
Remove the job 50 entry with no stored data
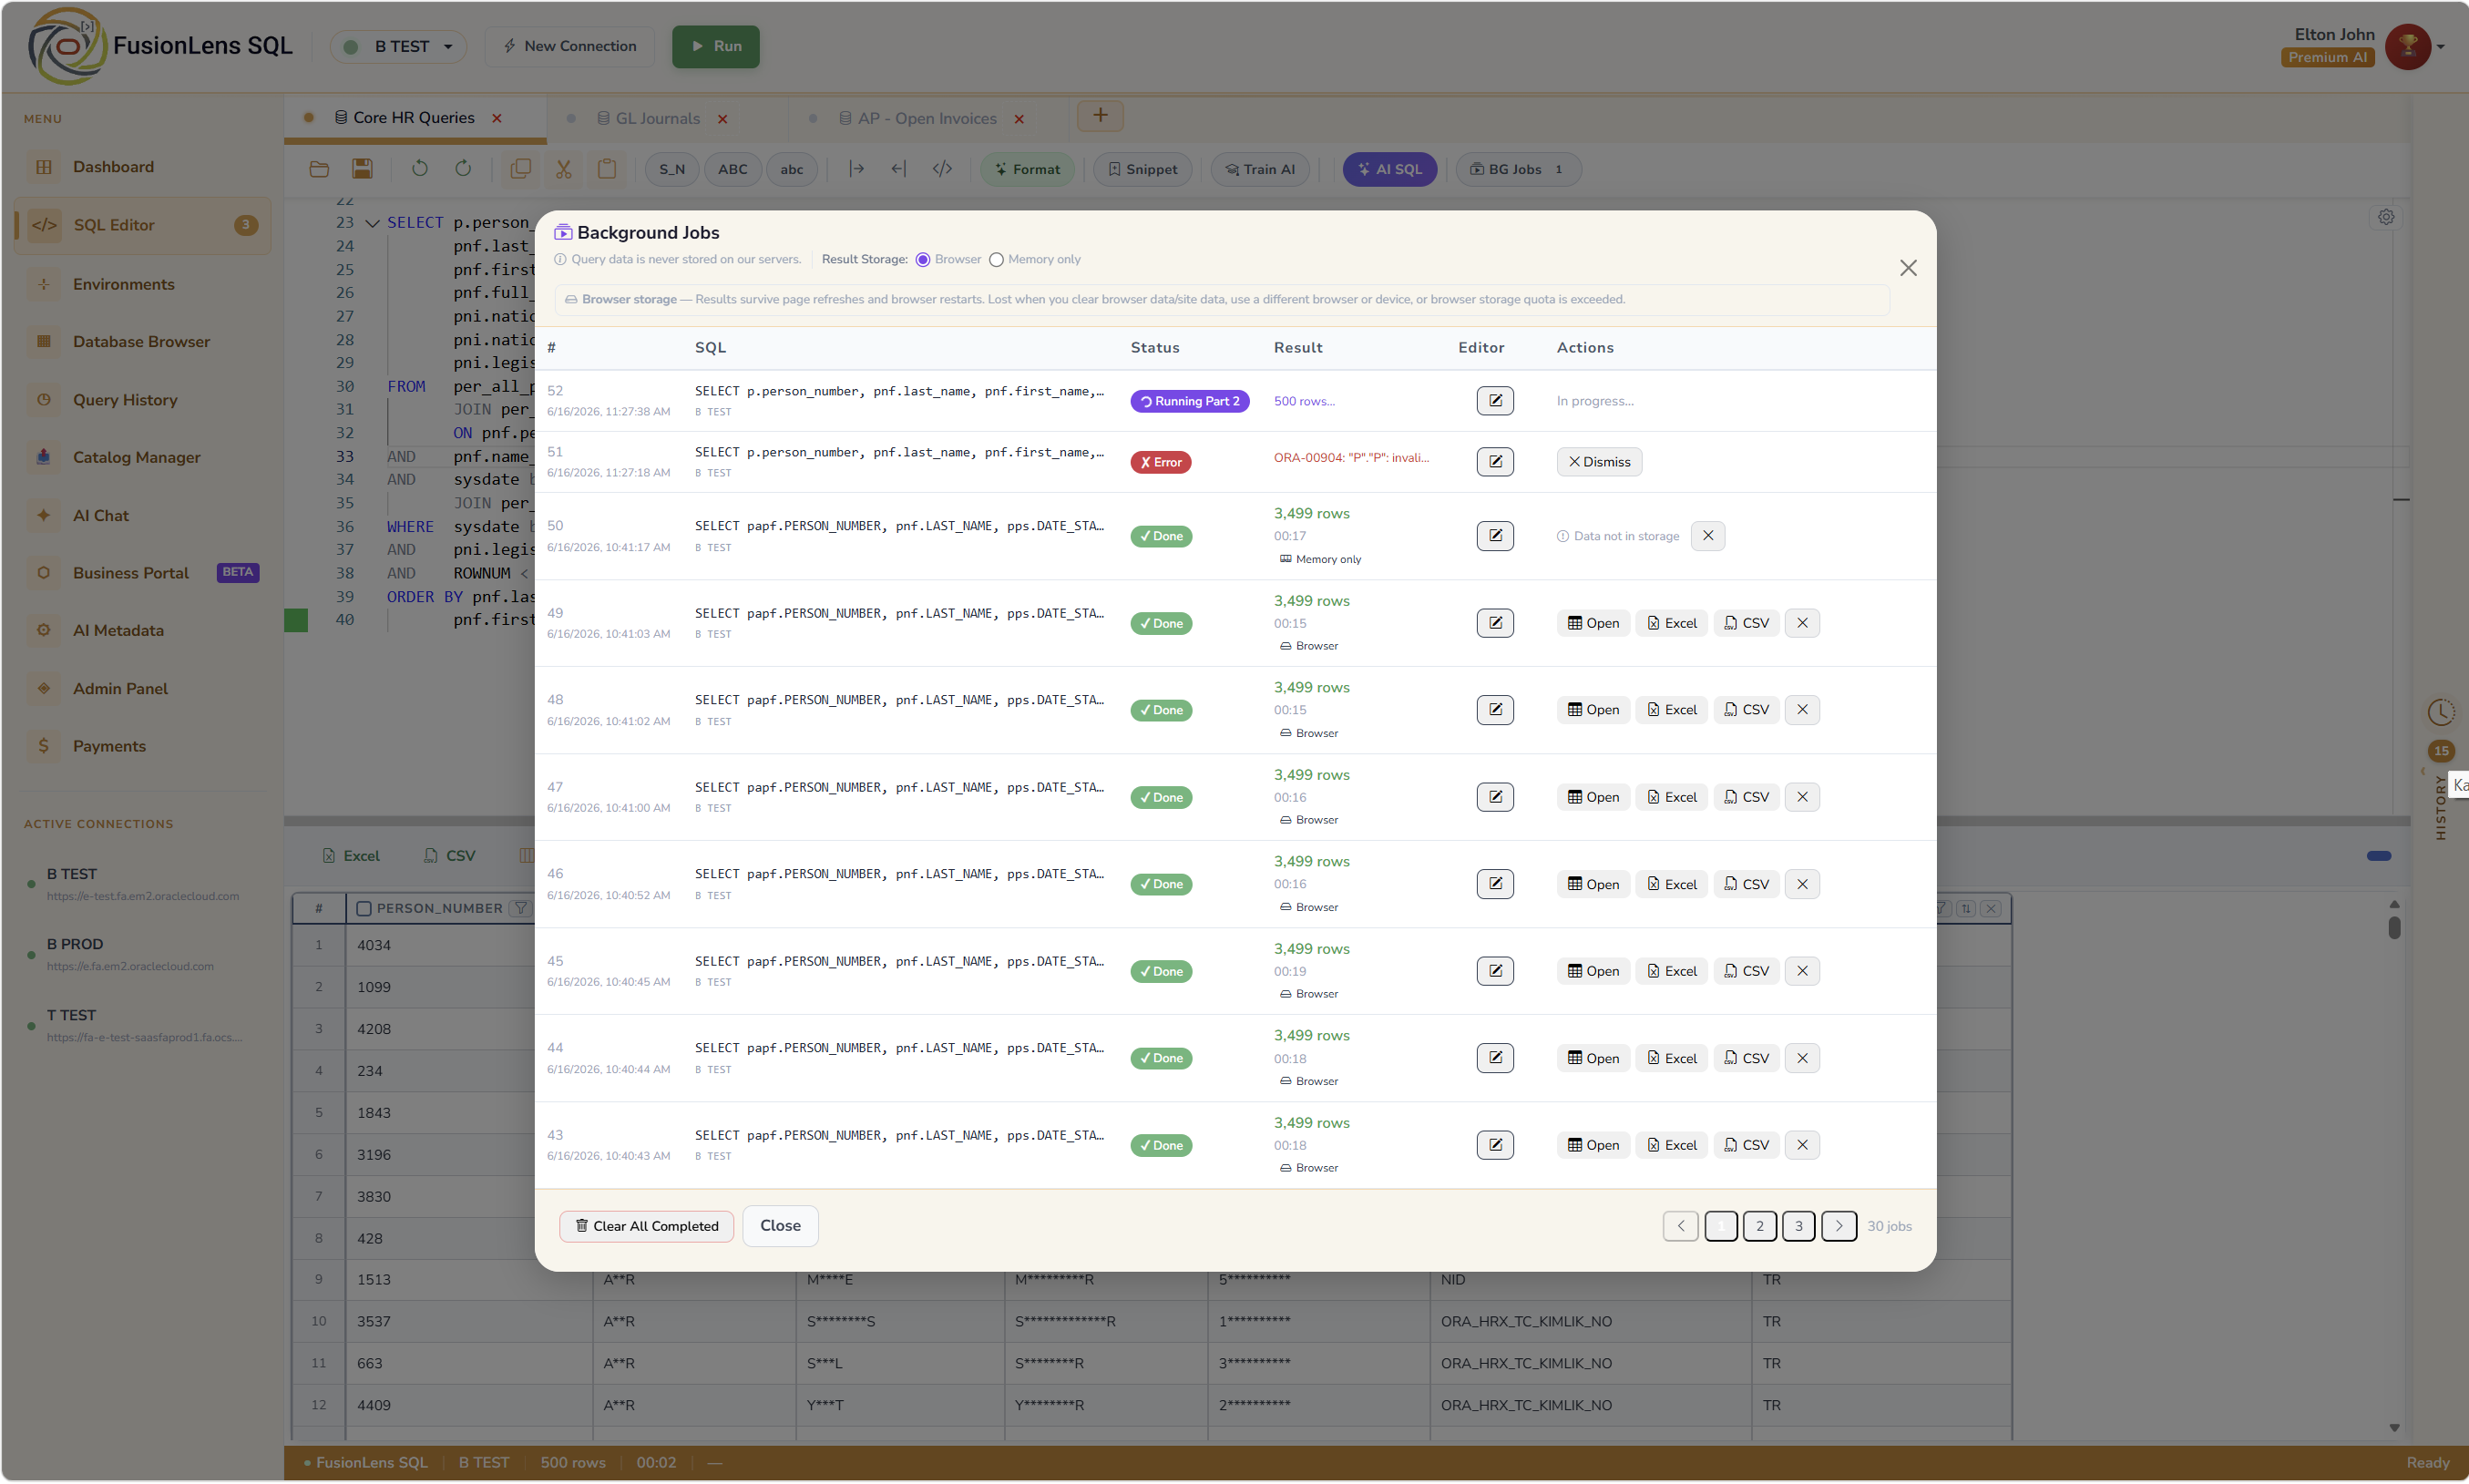[x=1707, y=536]
